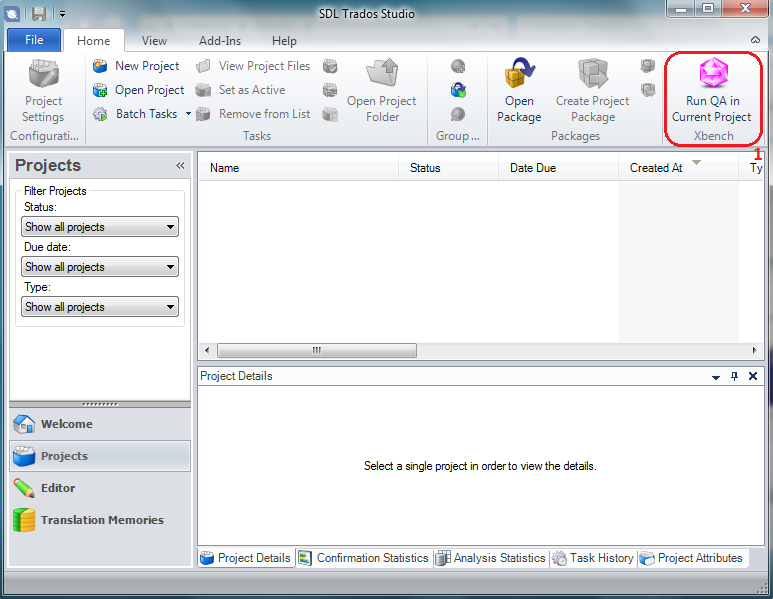Open the quick access toolbar customize dropdown

point(63,14)
